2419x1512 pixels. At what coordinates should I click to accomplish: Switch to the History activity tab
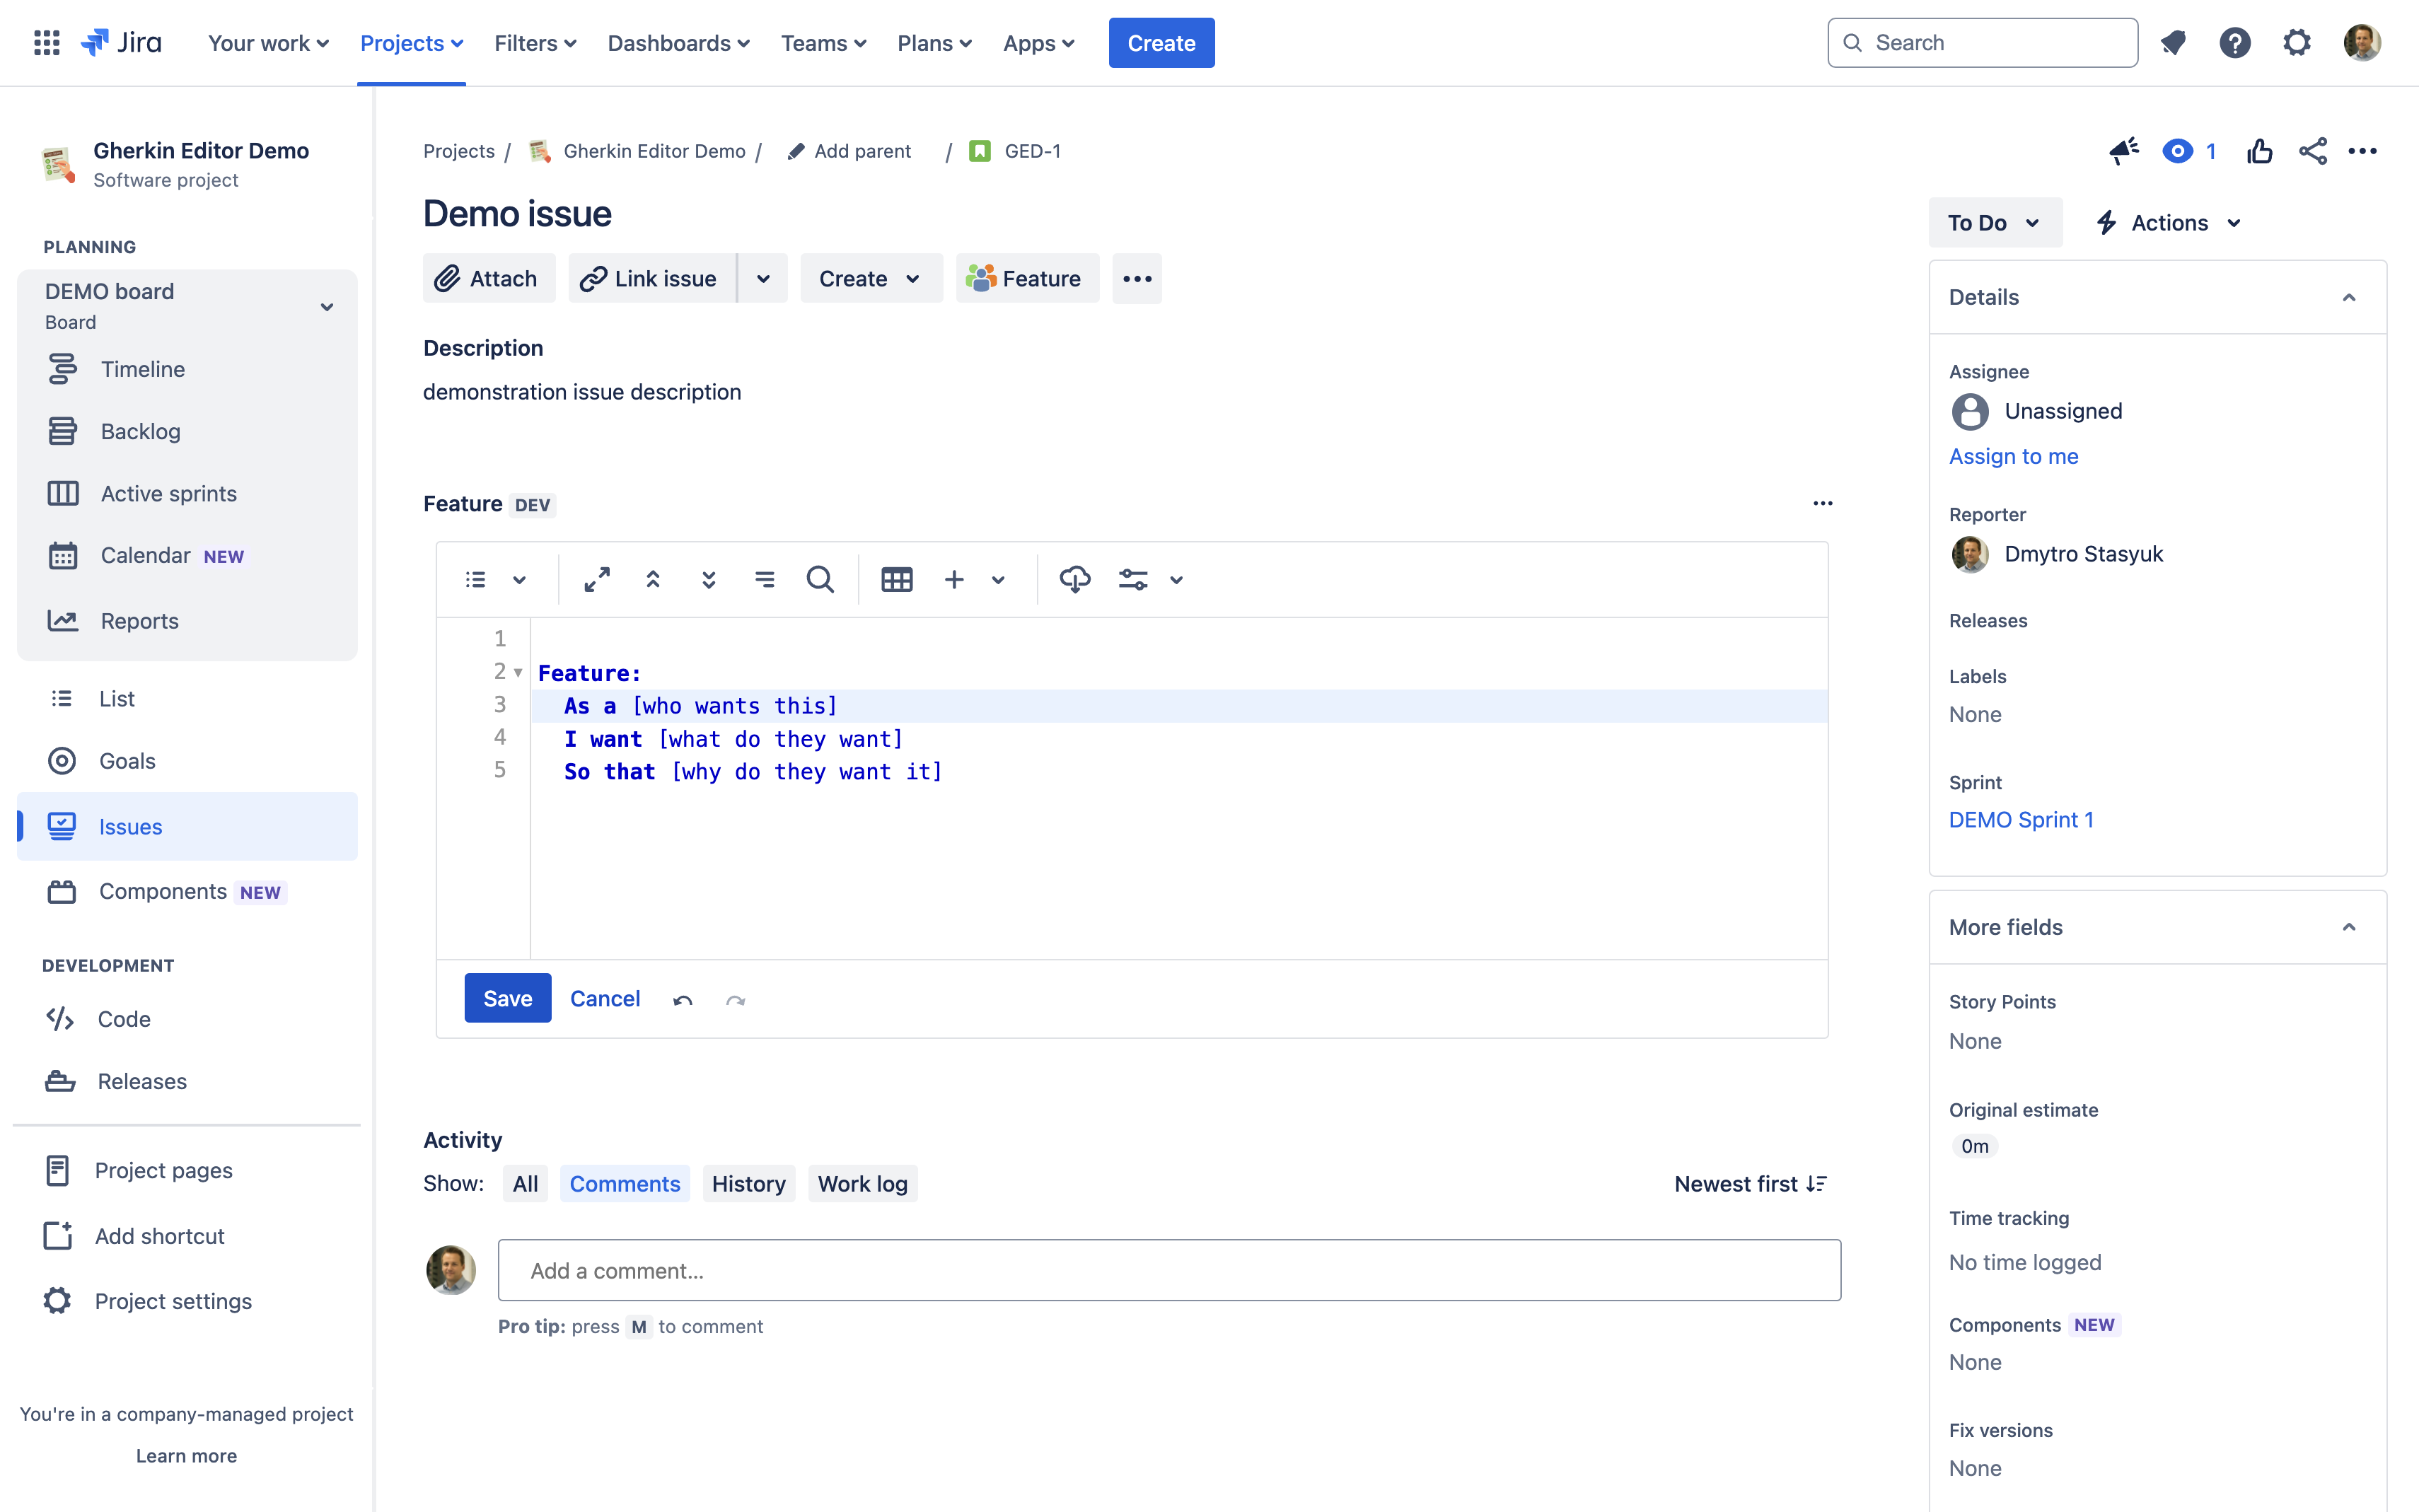pos(749,1183)
